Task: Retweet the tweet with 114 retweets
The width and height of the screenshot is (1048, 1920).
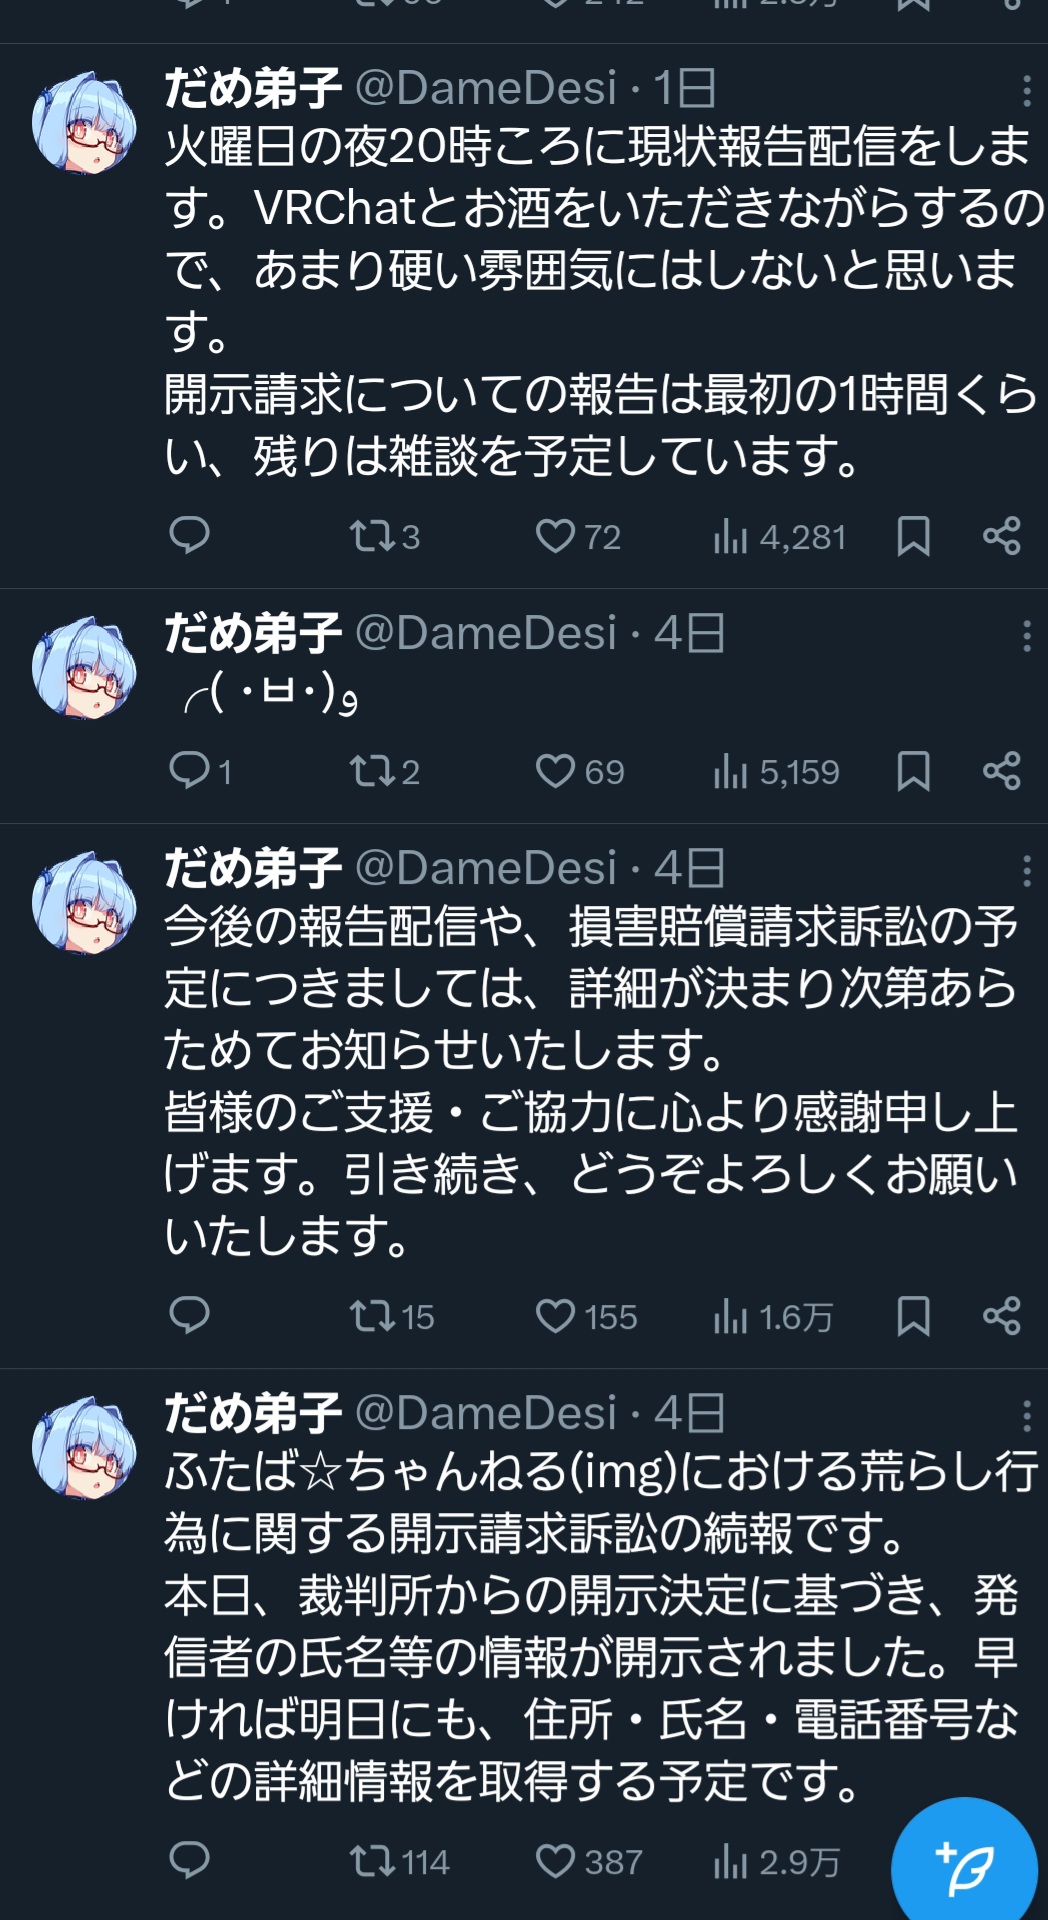Action: (x=373, y=1861)
